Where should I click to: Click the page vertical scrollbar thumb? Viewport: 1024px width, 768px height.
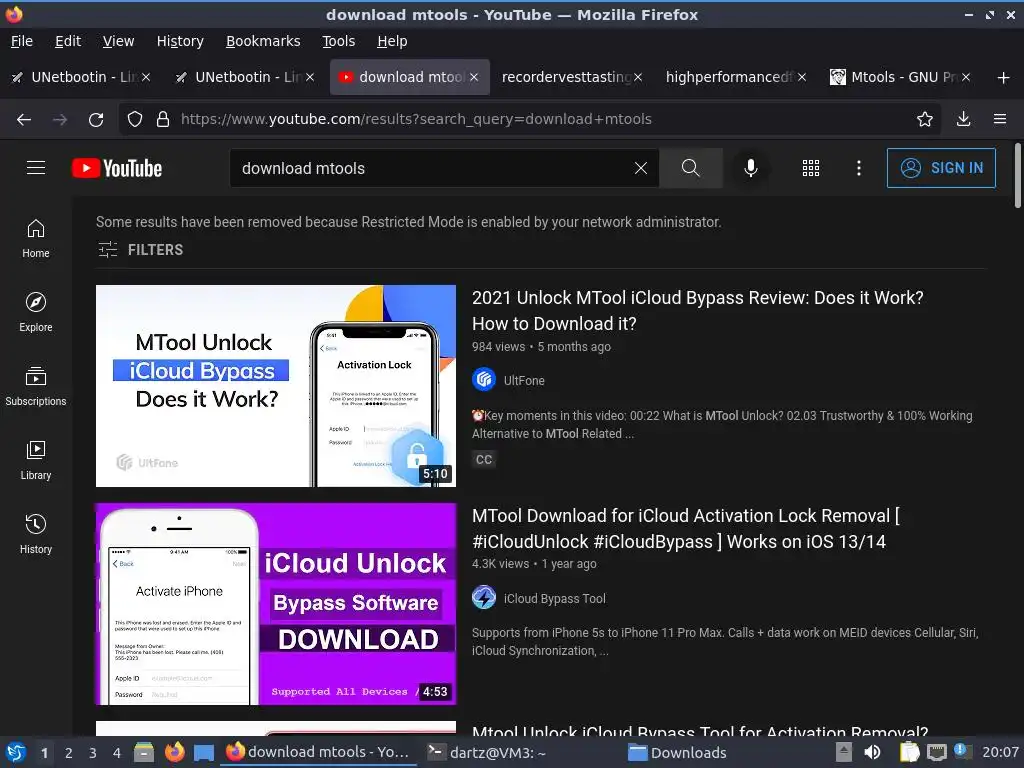pos(1017,175)
